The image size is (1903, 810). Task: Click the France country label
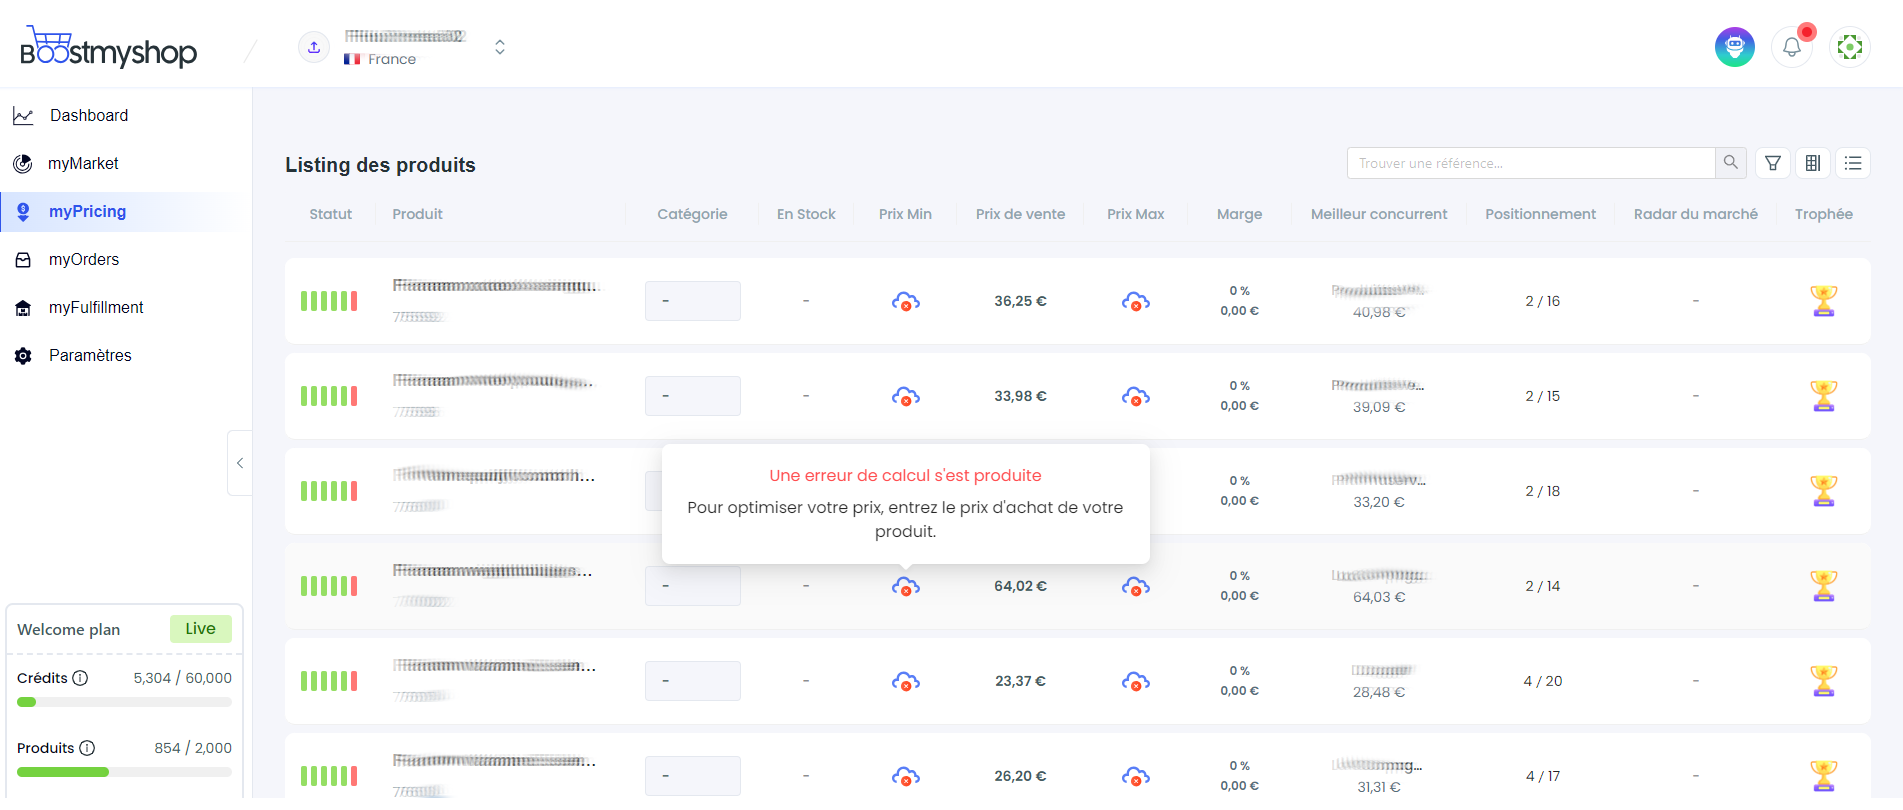click(x=392, y=59)
